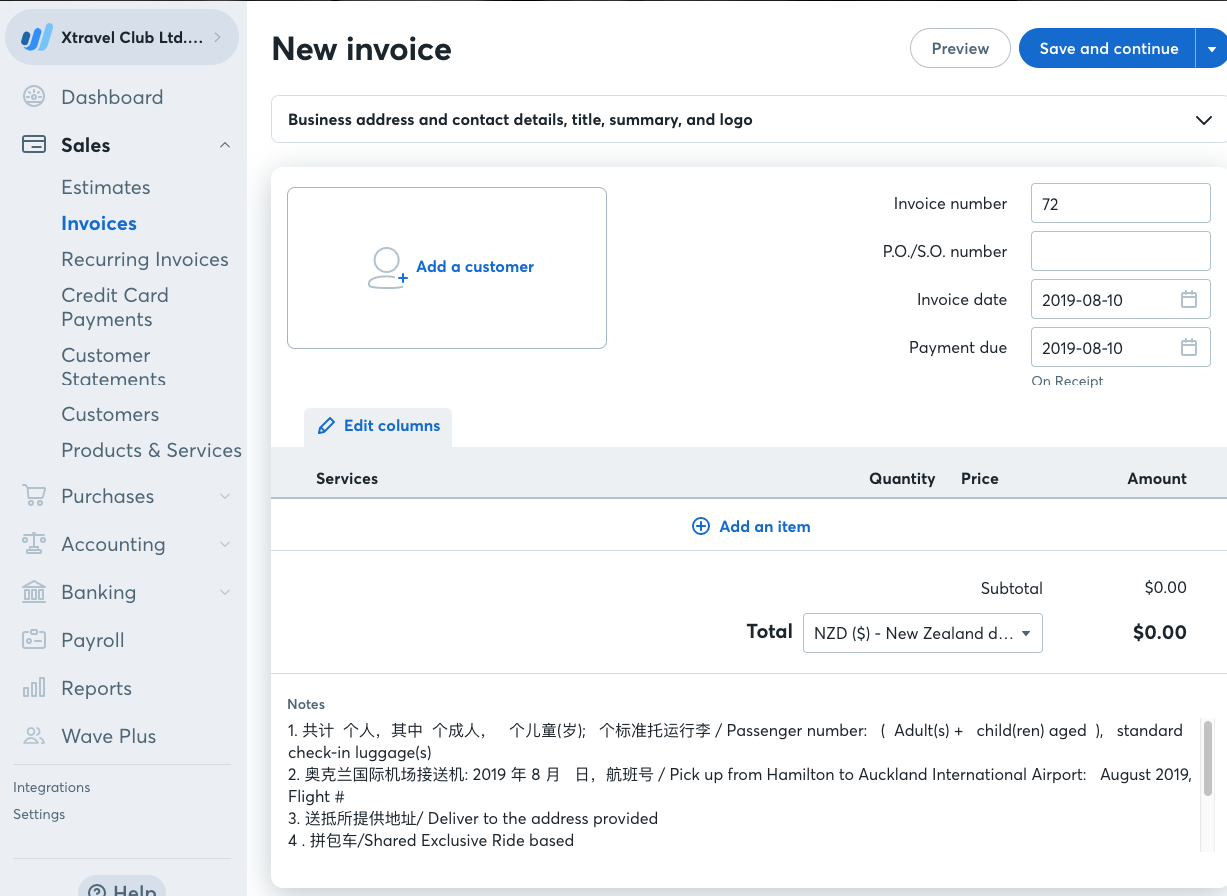This screenshot has height=896, width=1227.
Task: Open the Invoice date calendar icon
Action: pyautogui.click(x=1189, y=299)
